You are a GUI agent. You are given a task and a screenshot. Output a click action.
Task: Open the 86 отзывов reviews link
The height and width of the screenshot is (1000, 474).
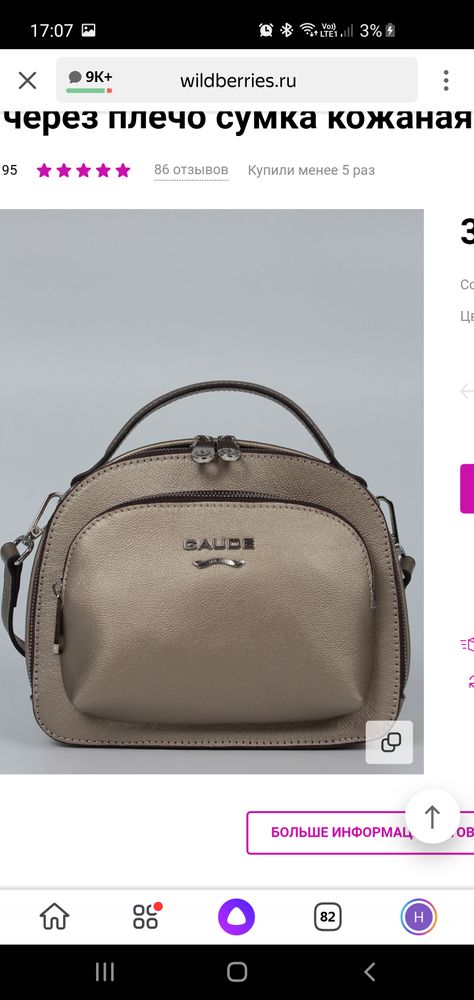pos(191,170)
